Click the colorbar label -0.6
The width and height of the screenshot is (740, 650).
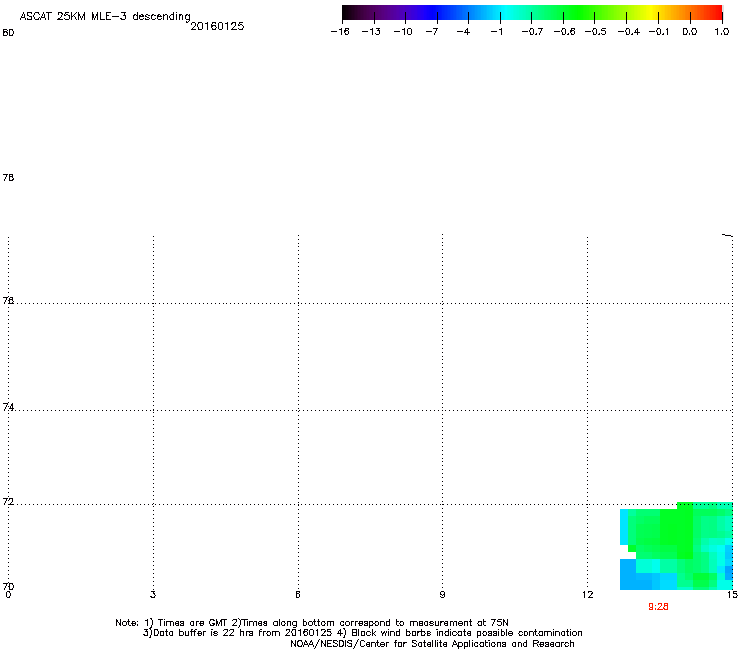pyautogui.click(x=564, y=32)
